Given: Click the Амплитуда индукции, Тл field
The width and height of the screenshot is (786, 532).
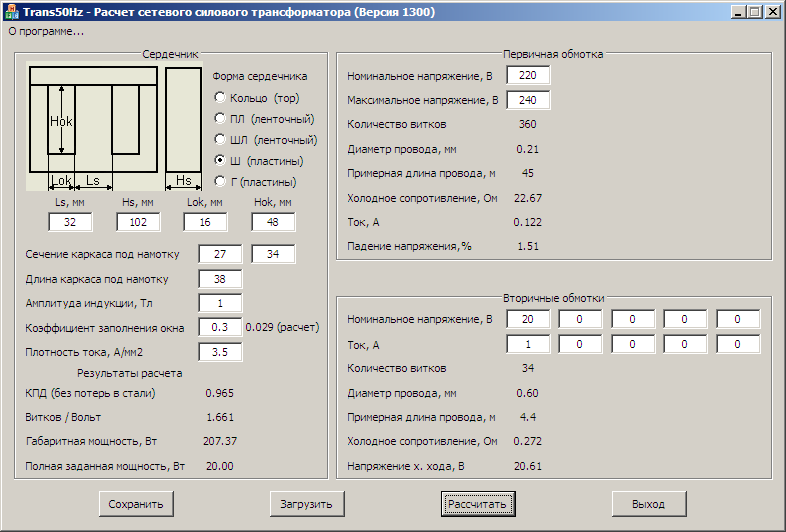Looking at the screenshot, I should point(220,303).
